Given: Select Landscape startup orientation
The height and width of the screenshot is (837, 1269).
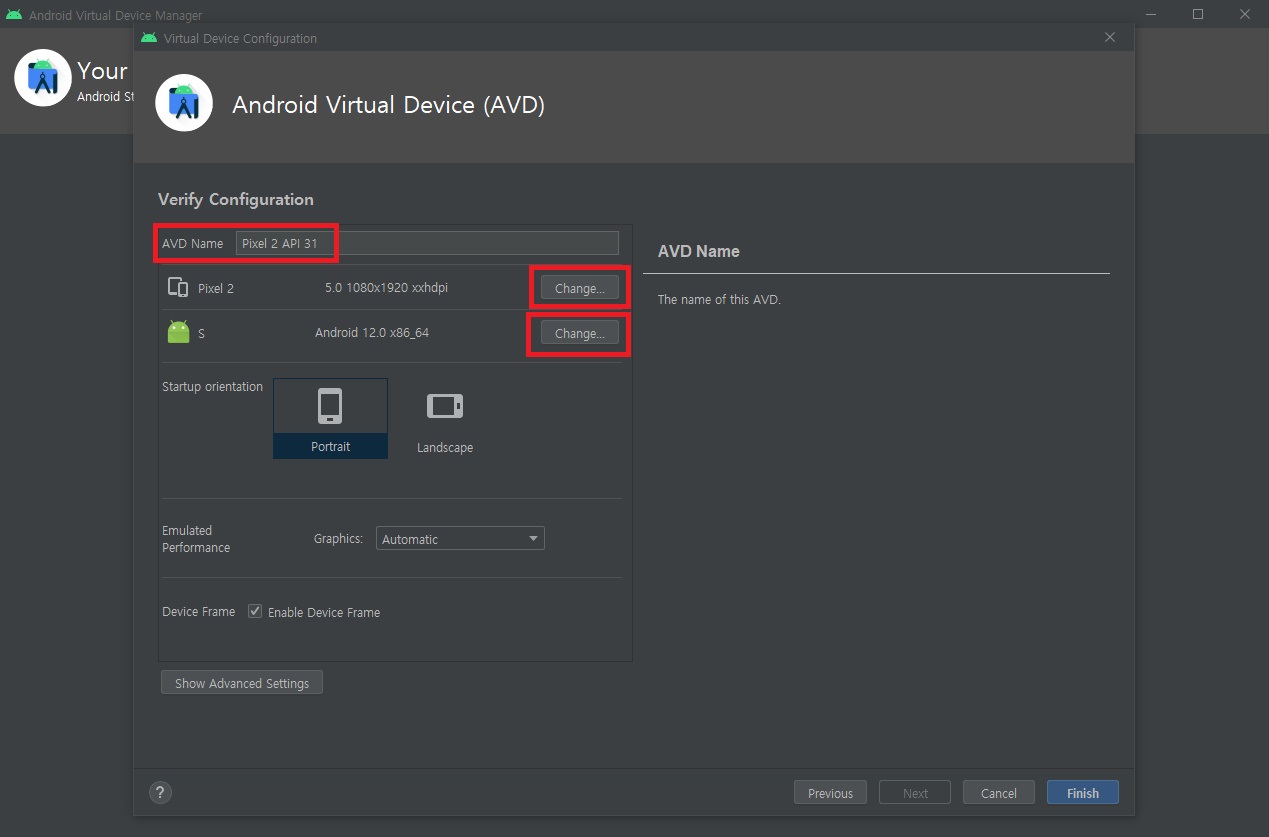Looking at the screenshot, I should coord(445,418).
